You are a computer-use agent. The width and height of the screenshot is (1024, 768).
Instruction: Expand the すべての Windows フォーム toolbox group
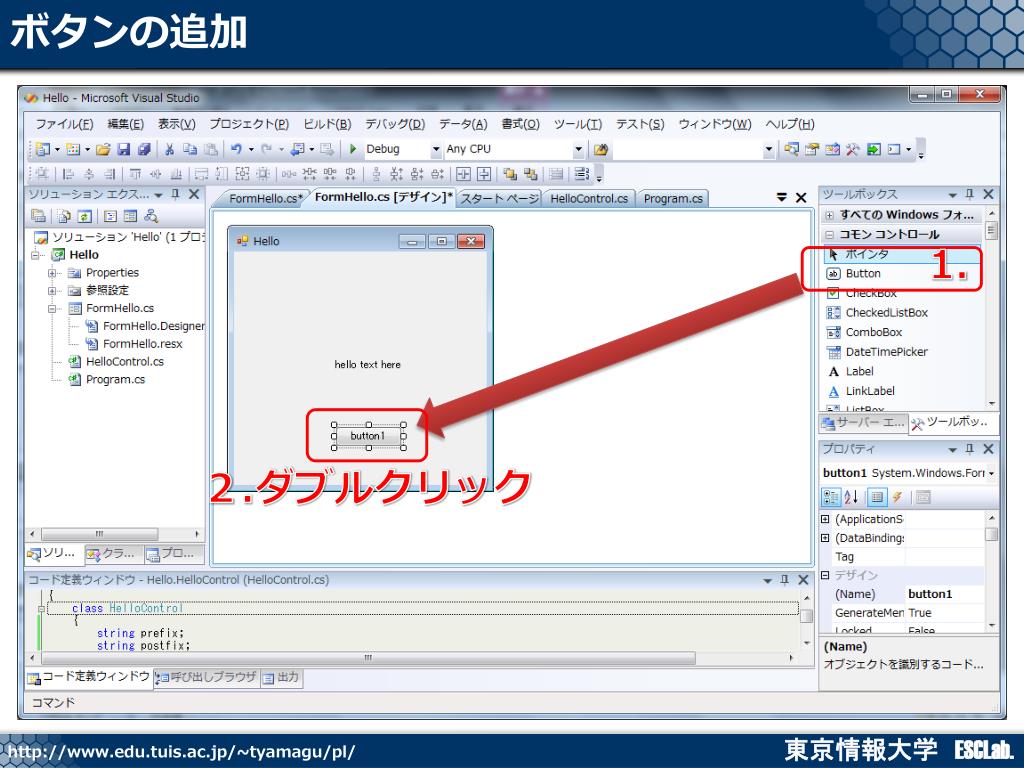click(x=829, y=215)
